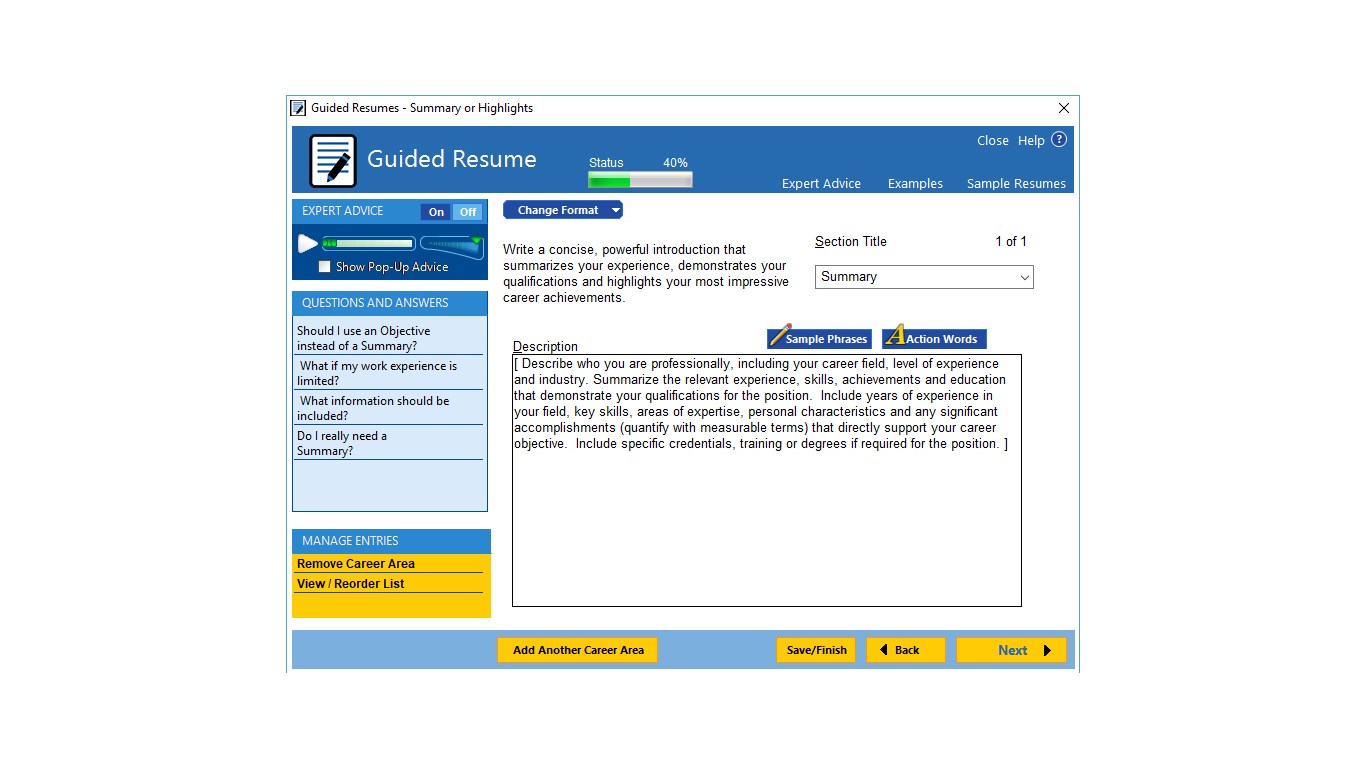Open the Examples tab

click(x=915, y=184)
